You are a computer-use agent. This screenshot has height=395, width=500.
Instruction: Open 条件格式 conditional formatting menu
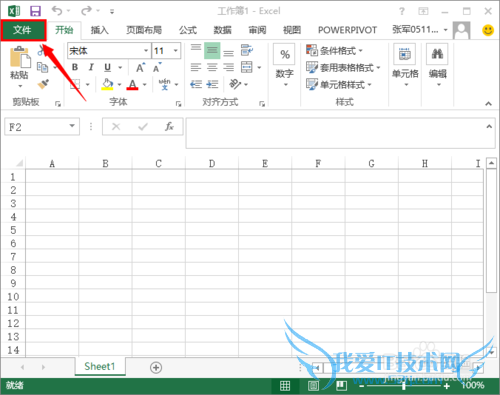334,51
